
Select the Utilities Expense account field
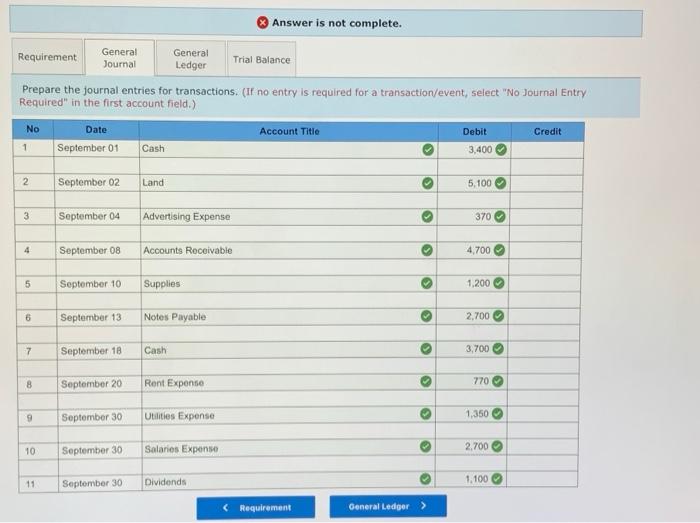pos(289,415)
